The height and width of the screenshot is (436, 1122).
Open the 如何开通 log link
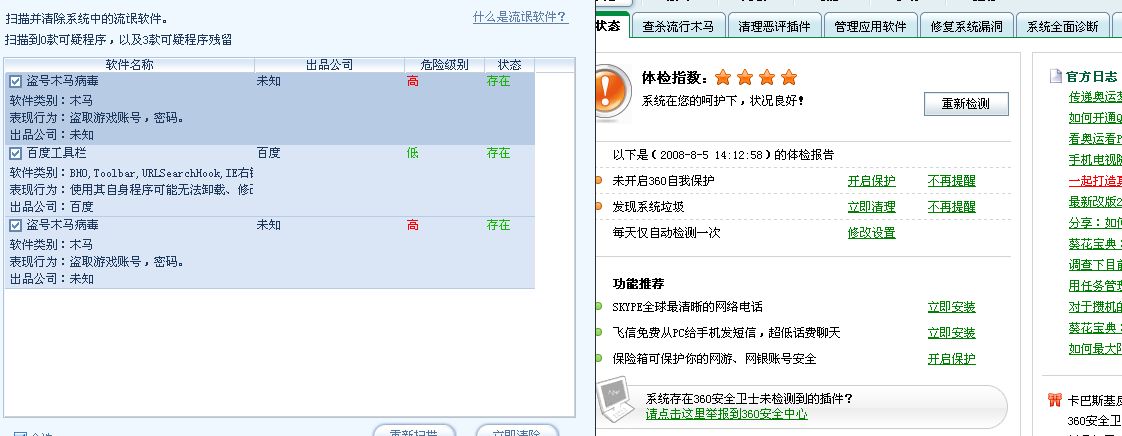(1096, 118)
